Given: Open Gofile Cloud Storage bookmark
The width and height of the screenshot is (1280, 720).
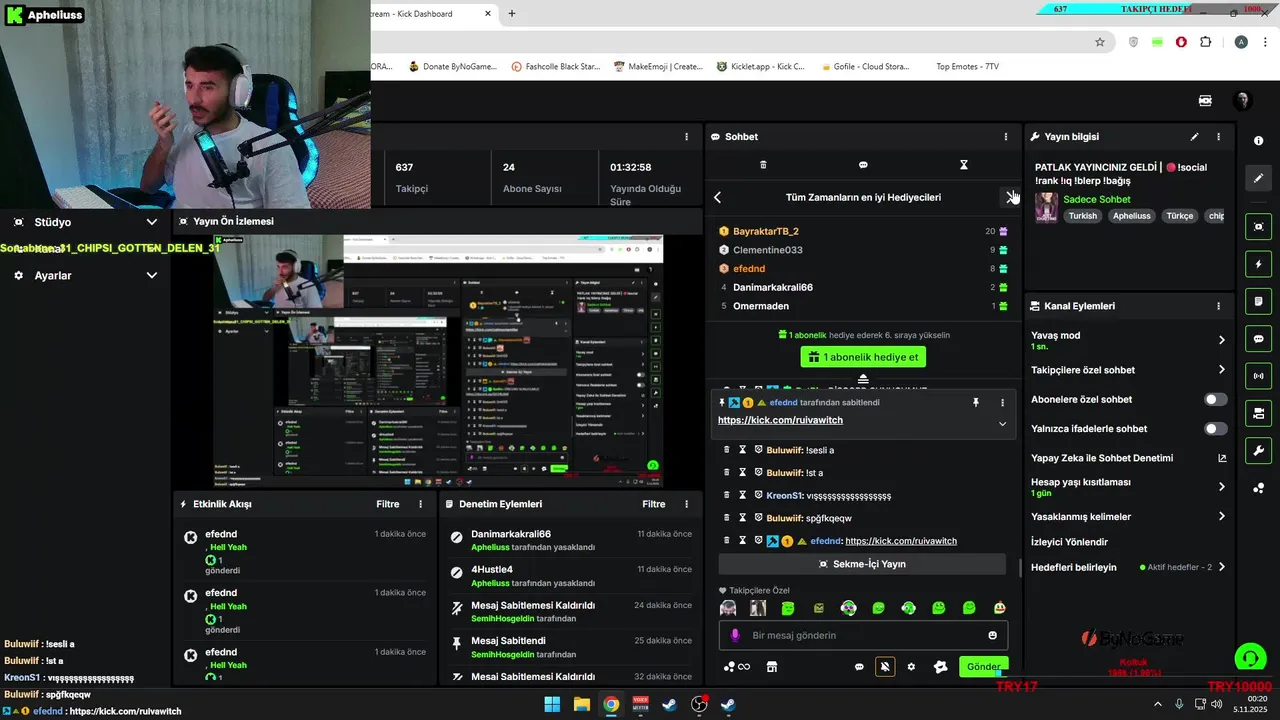Looking at the screenshot, I should coord(864,66).
